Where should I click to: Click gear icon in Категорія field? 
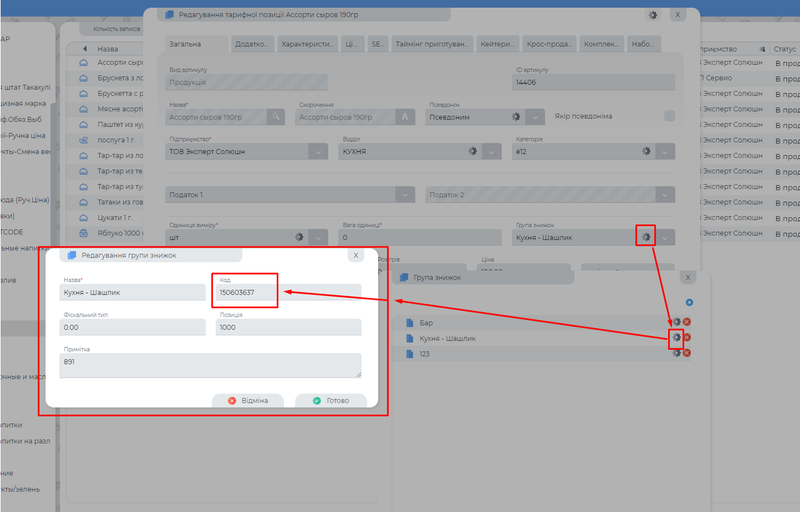[646, 151]
